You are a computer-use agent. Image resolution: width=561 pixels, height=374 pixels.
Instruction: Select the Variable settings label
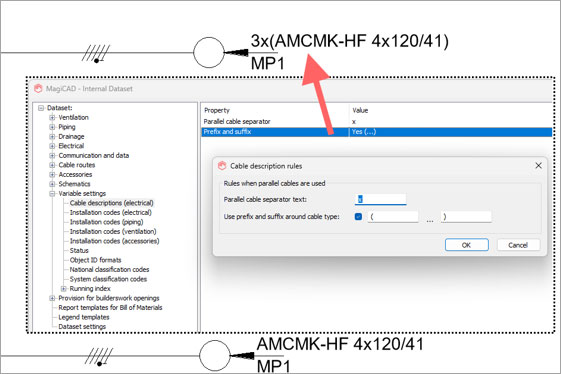click(82, 193)
